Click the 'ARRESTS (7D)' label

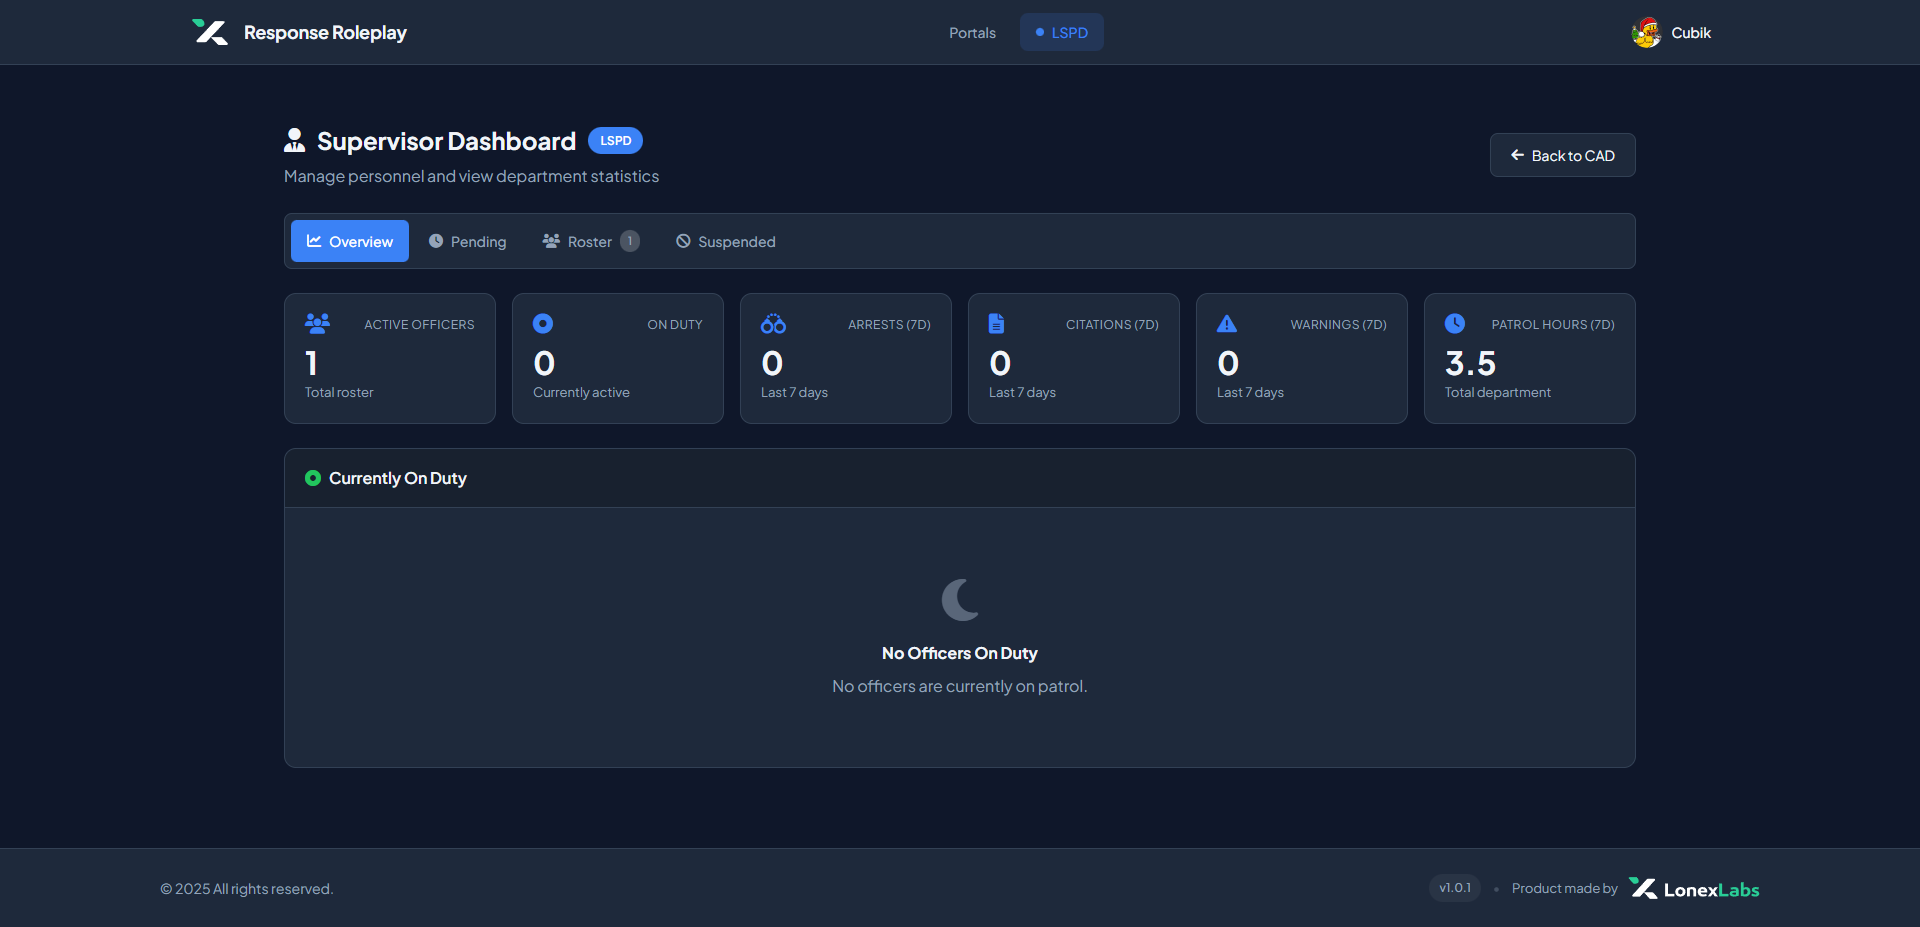(889, 324)
